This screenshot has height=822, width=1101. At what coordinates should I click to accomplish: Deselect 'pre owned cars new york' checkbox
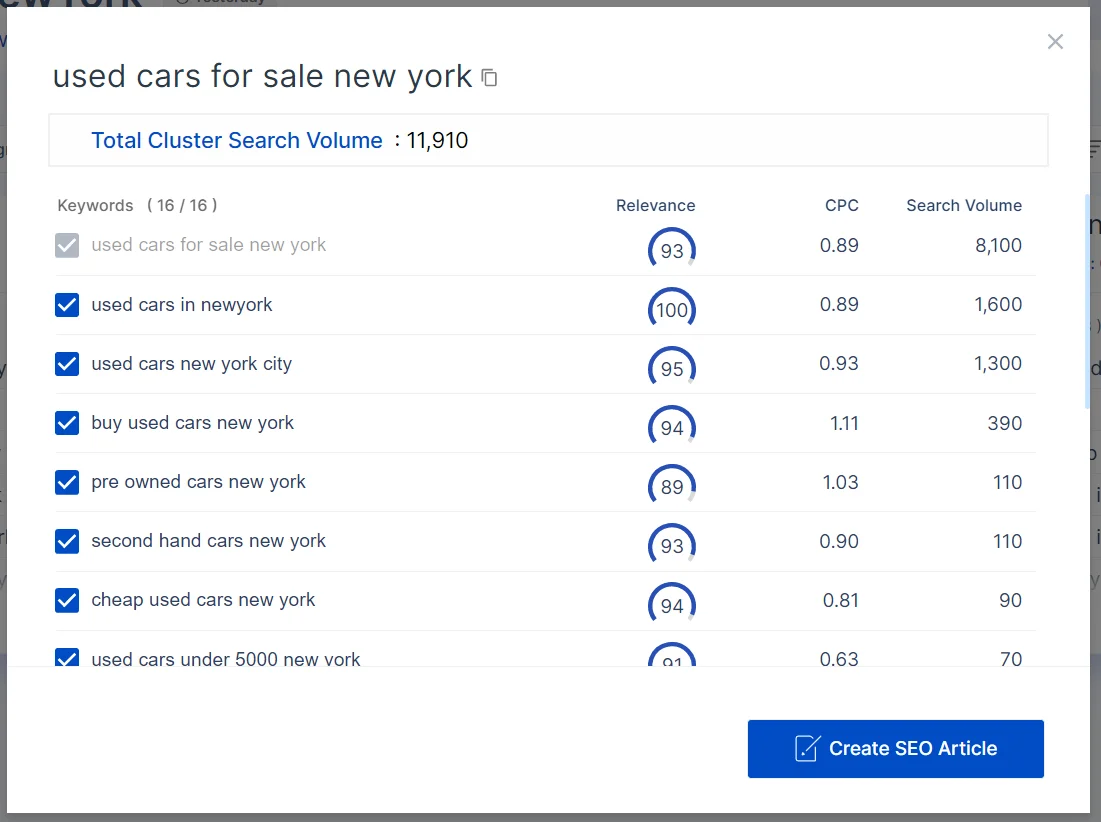tap(67, 482)
